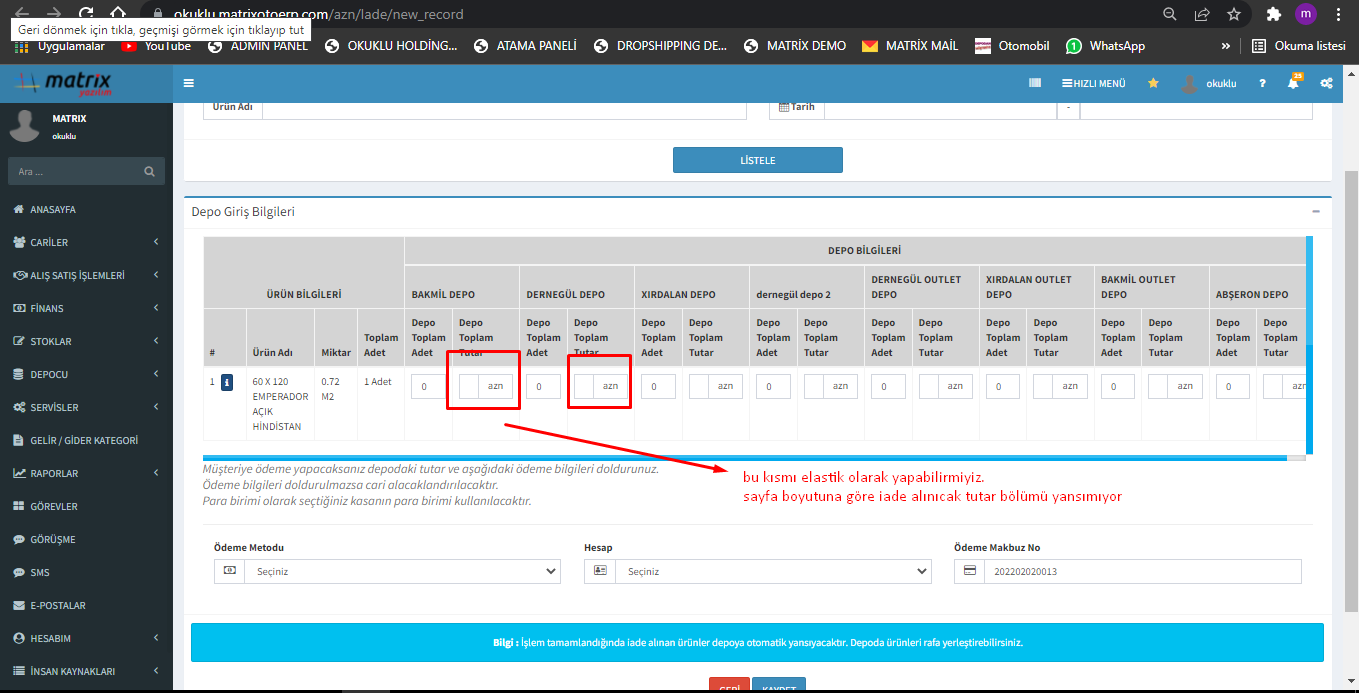Click the hamburger sidebar toggle icon
This screenshot has height=693, width=1359.
coord(189,83)
